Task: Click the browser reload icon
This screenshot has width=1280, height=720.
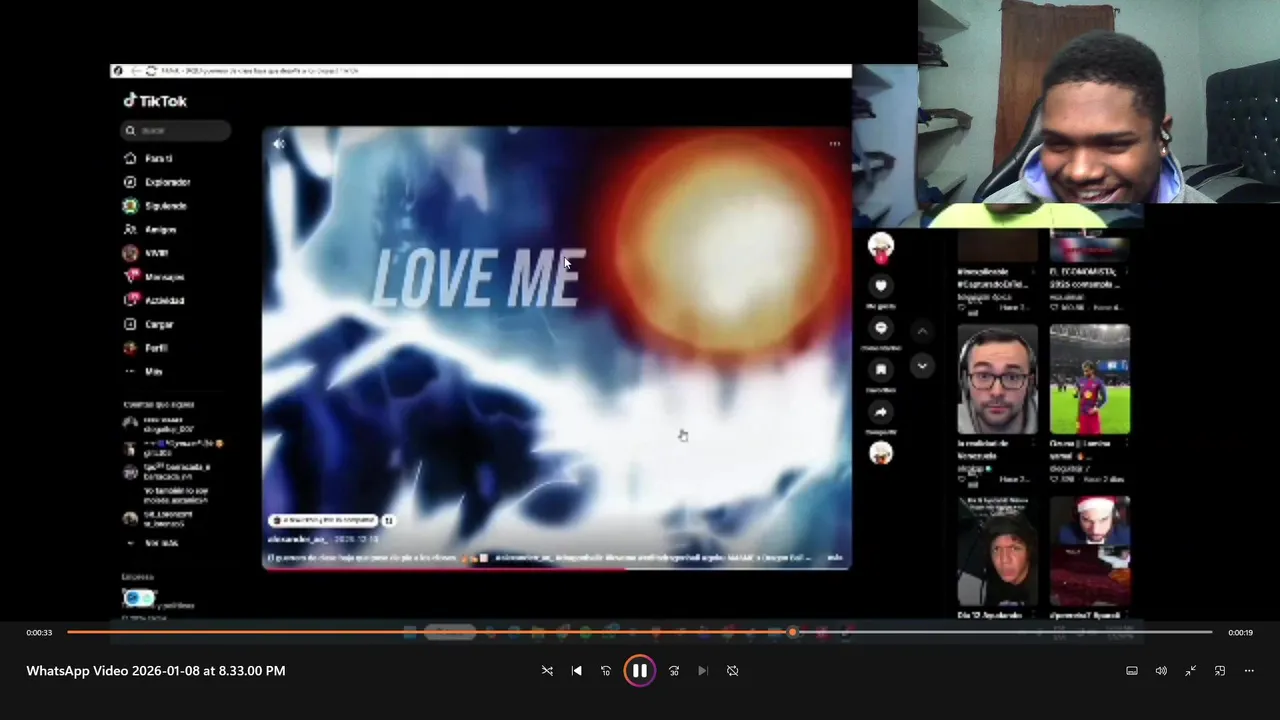Action: pos(151,71)
